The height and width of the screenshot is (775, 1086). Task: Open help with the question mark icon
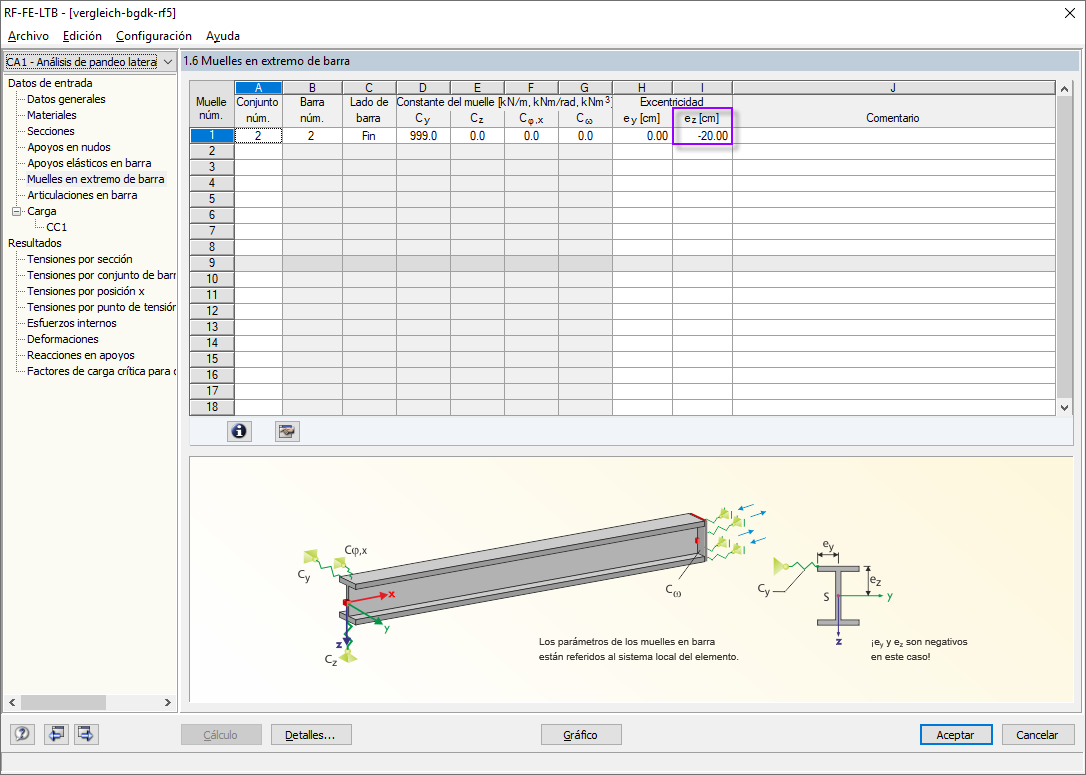22,733
